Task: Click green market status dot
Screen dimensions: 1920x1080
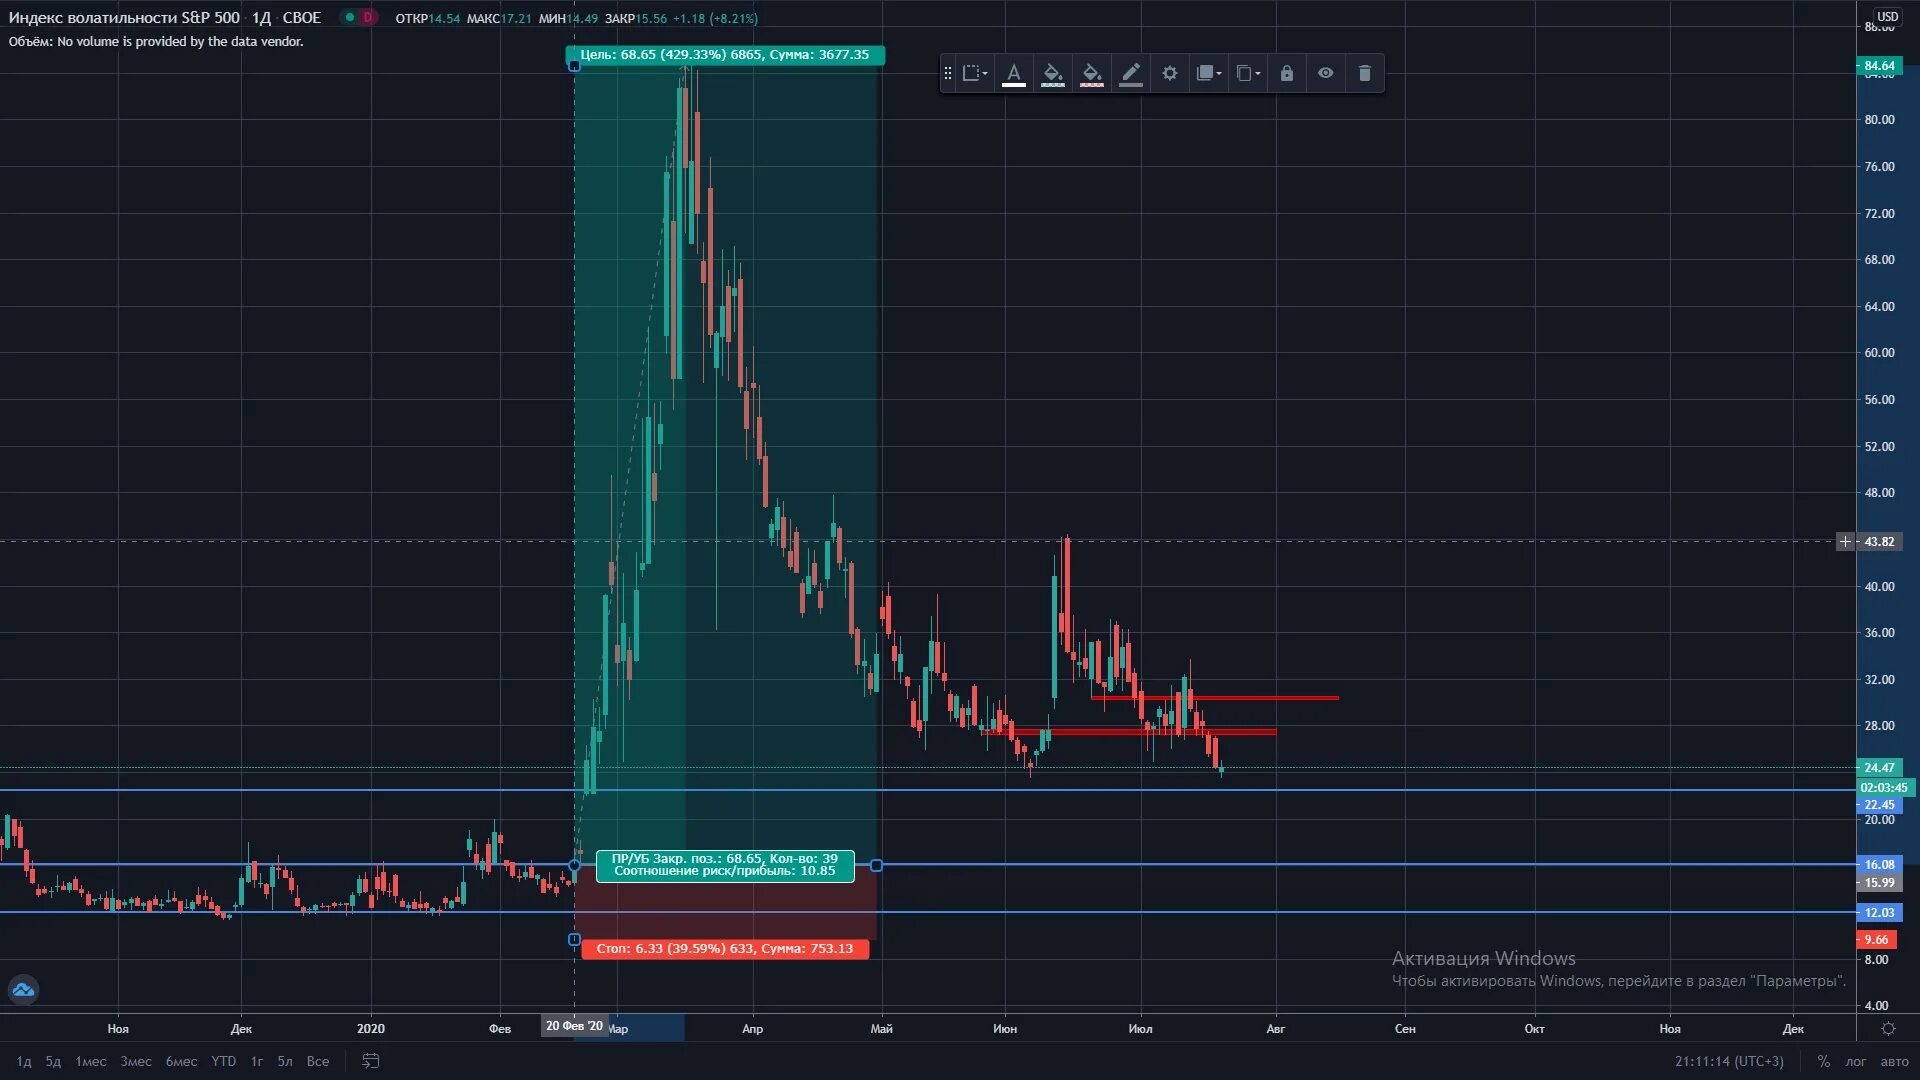Action: pyautogui.click(x=349, y=17)
